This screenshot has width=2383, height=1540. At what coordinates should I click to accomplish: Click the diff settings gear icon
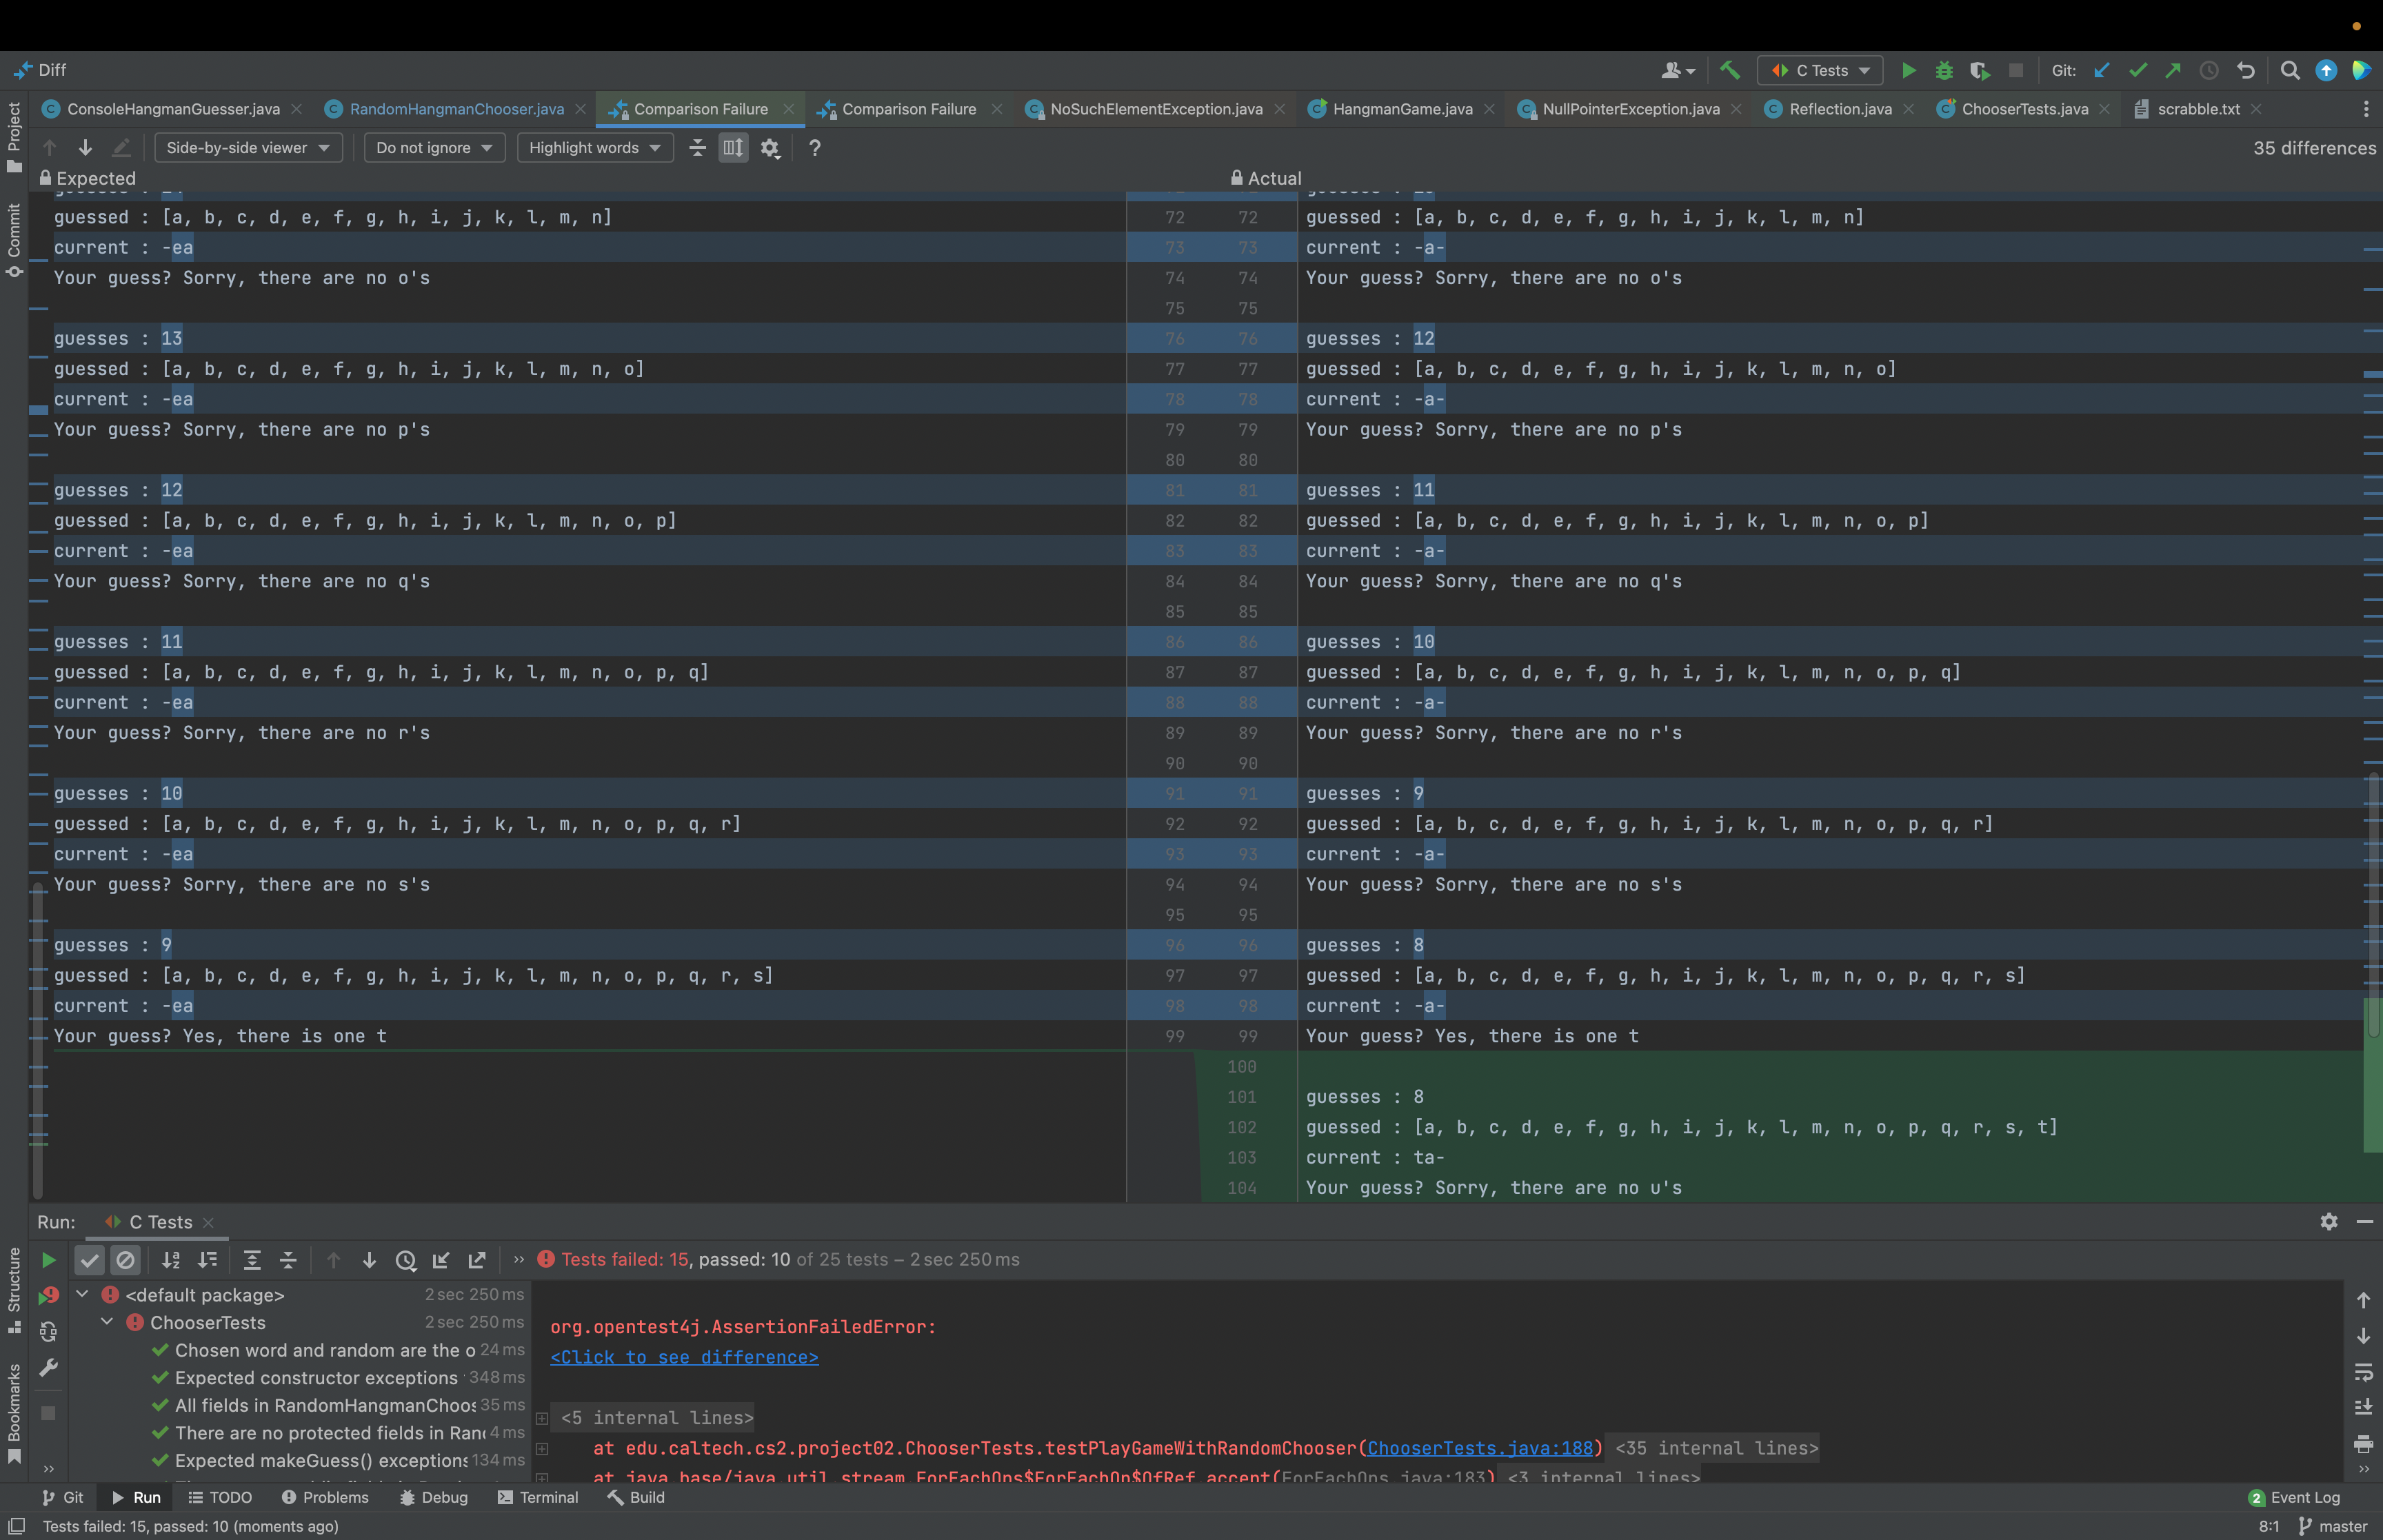point(769,148)
